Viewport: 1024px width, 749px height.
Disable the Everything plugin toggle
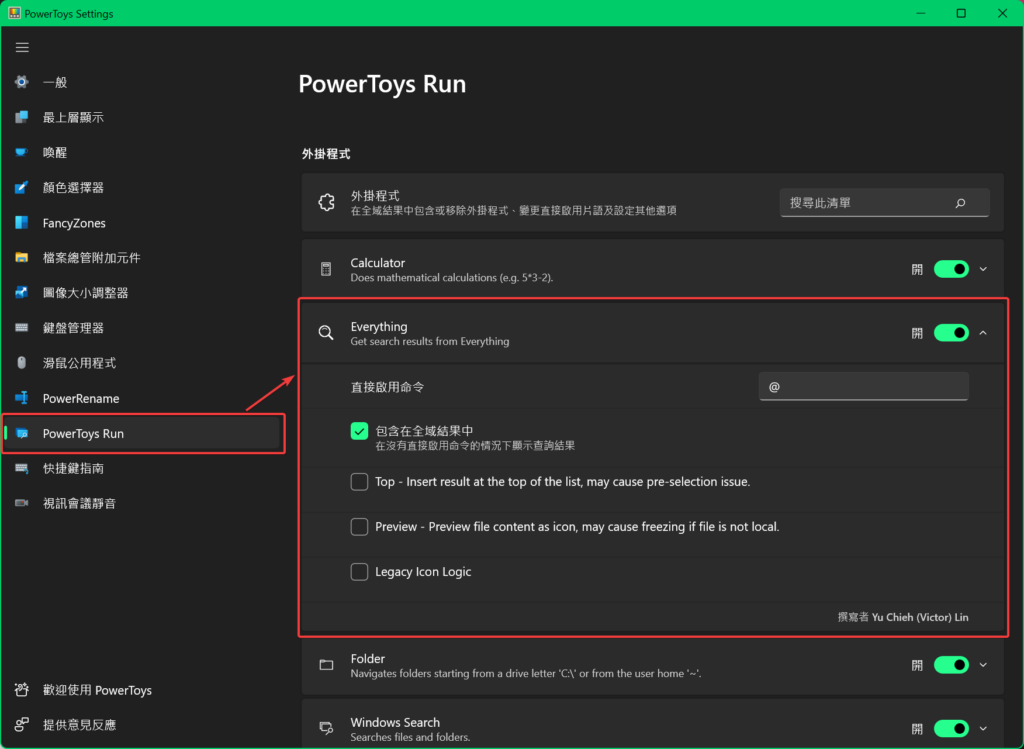[951, 333]
